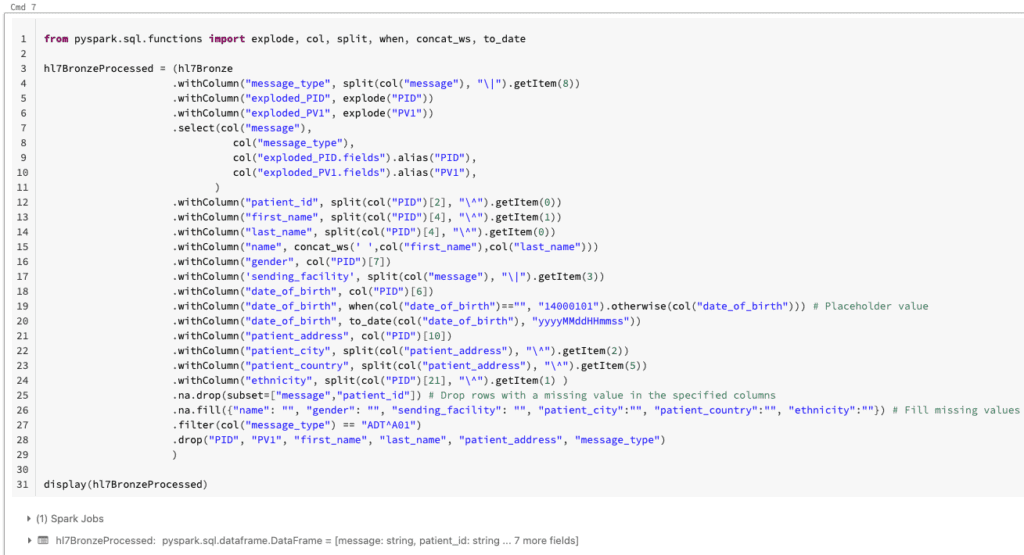Click the table icon beside hl7BronzeProcessed

tap(42, 540)
